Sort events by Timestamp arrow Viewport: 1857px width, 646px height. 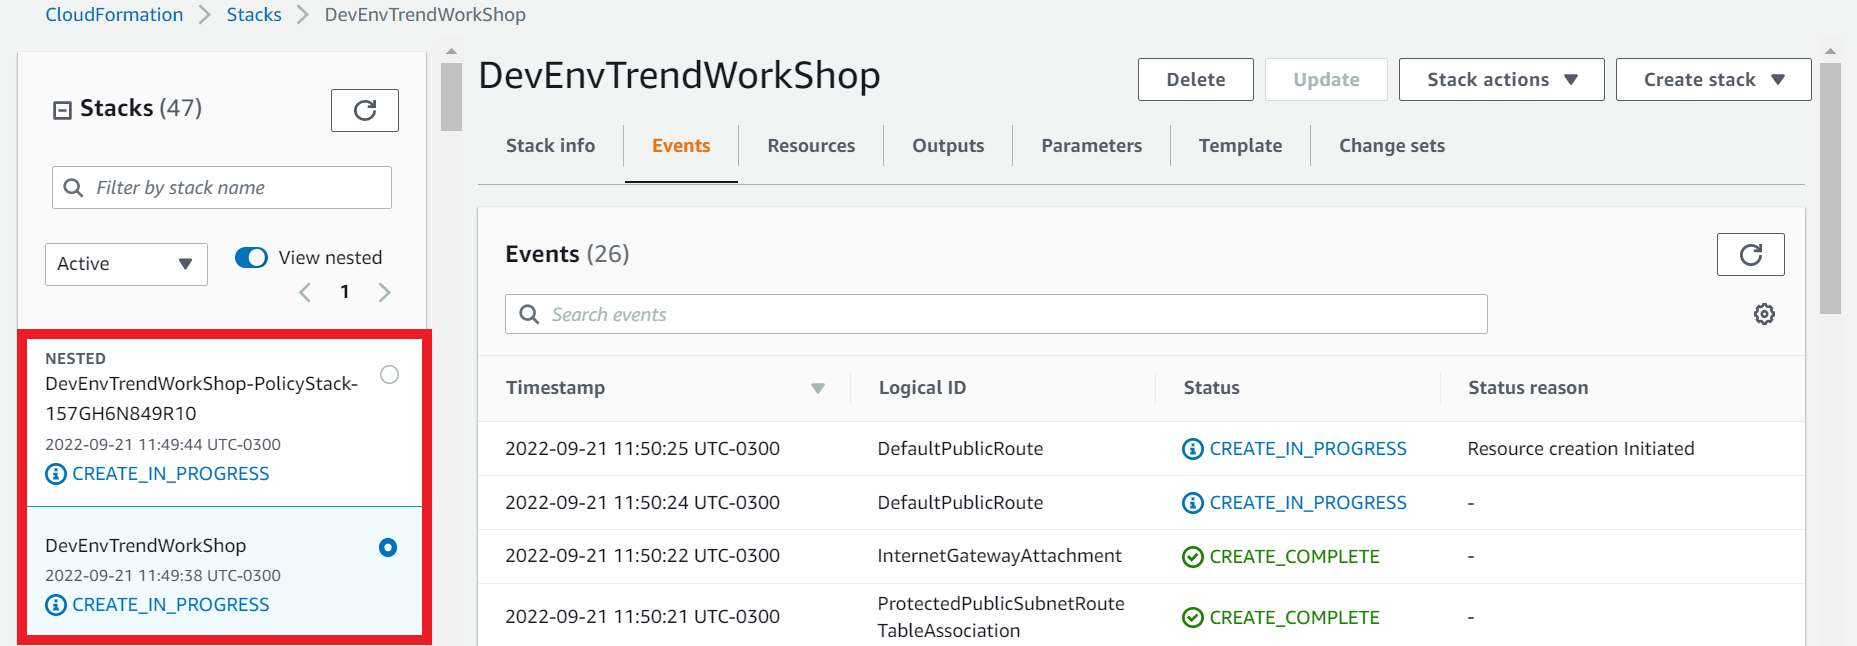(x=818, y=388)
